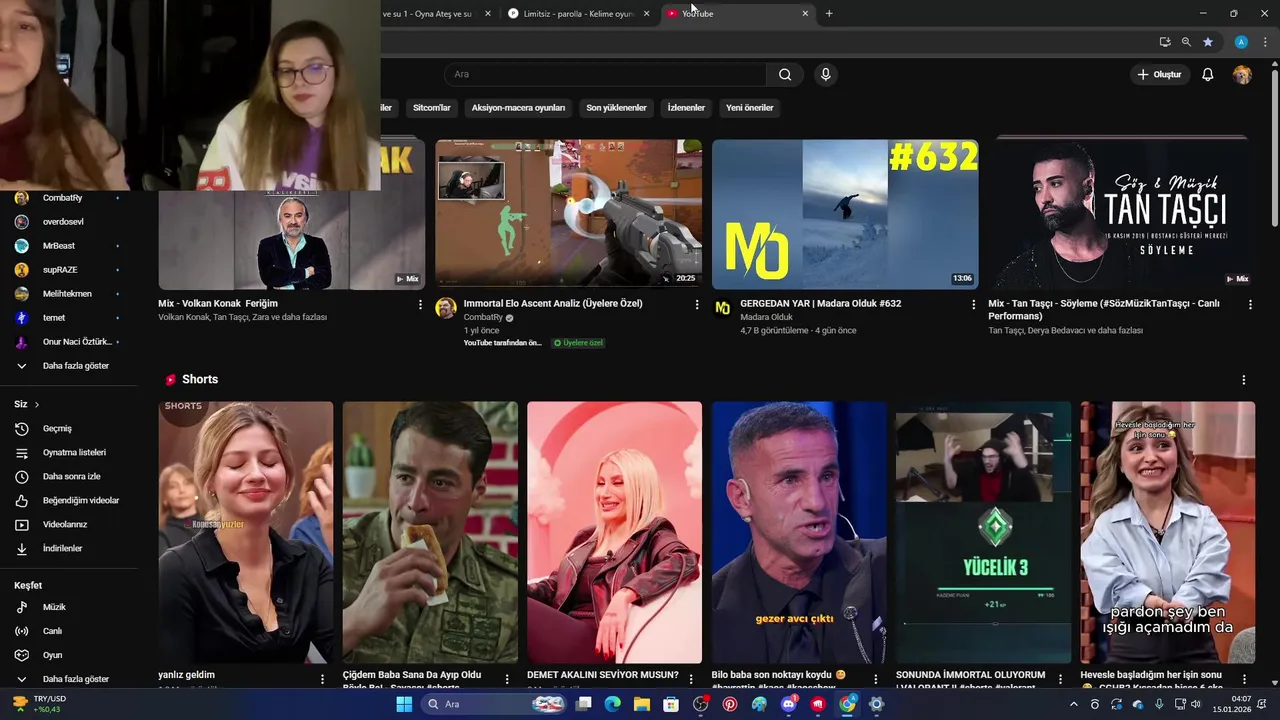Open the YÜCELİK 3 Valorant short
The width and height of the screenshot is (1280, 720).
point(983,532)
